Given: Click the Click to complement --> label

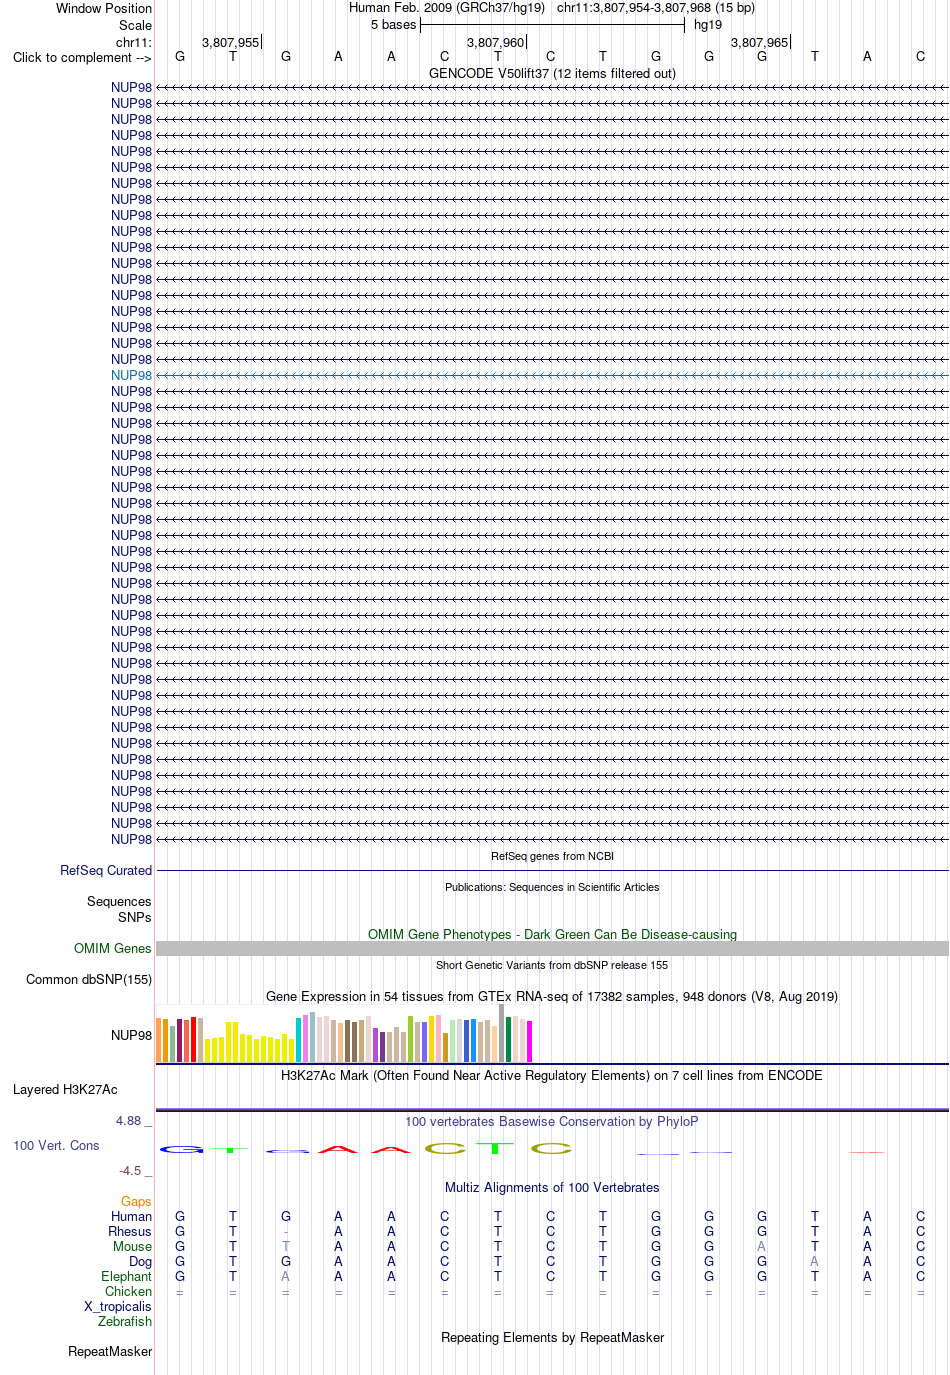Looking at the screenshot, I should (82, 57).
